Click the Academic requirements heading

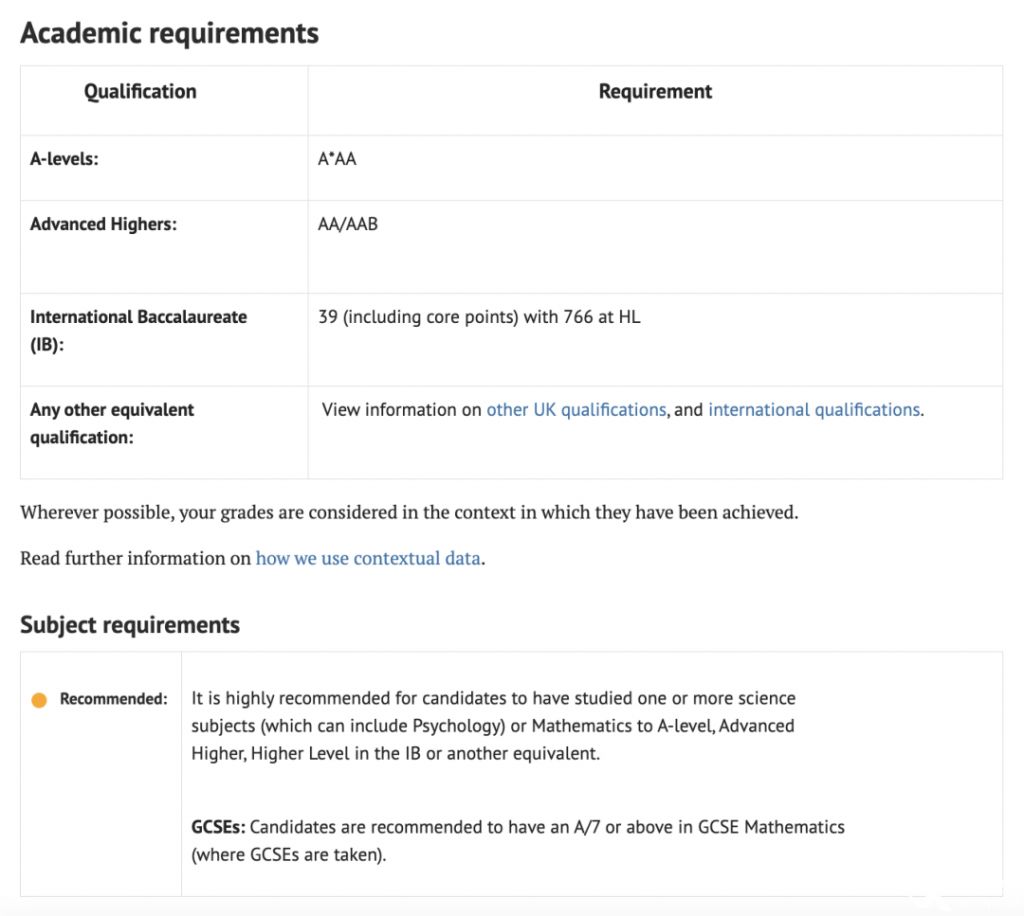tap(170, 33)
